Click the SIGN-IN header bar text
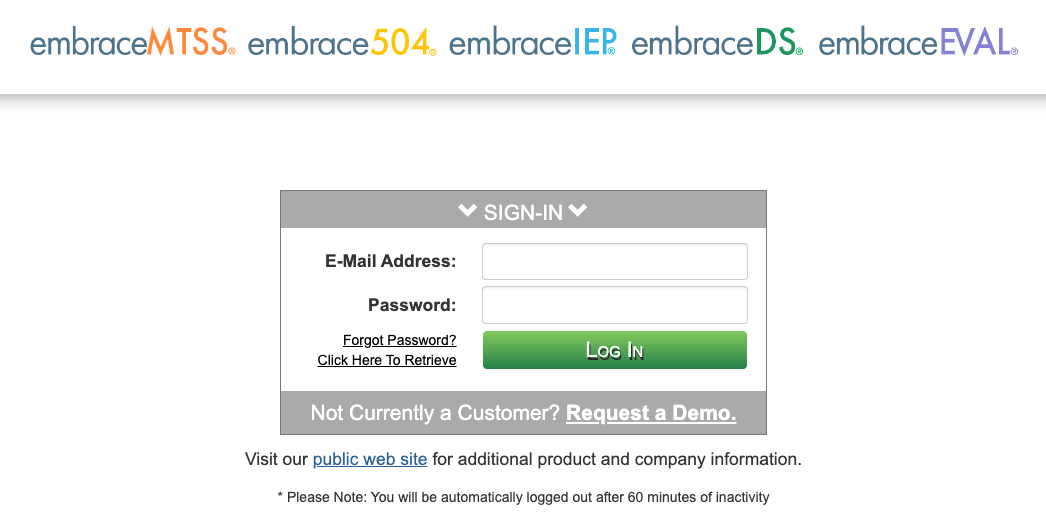The image size is (1046, 513). click(523, 212)
